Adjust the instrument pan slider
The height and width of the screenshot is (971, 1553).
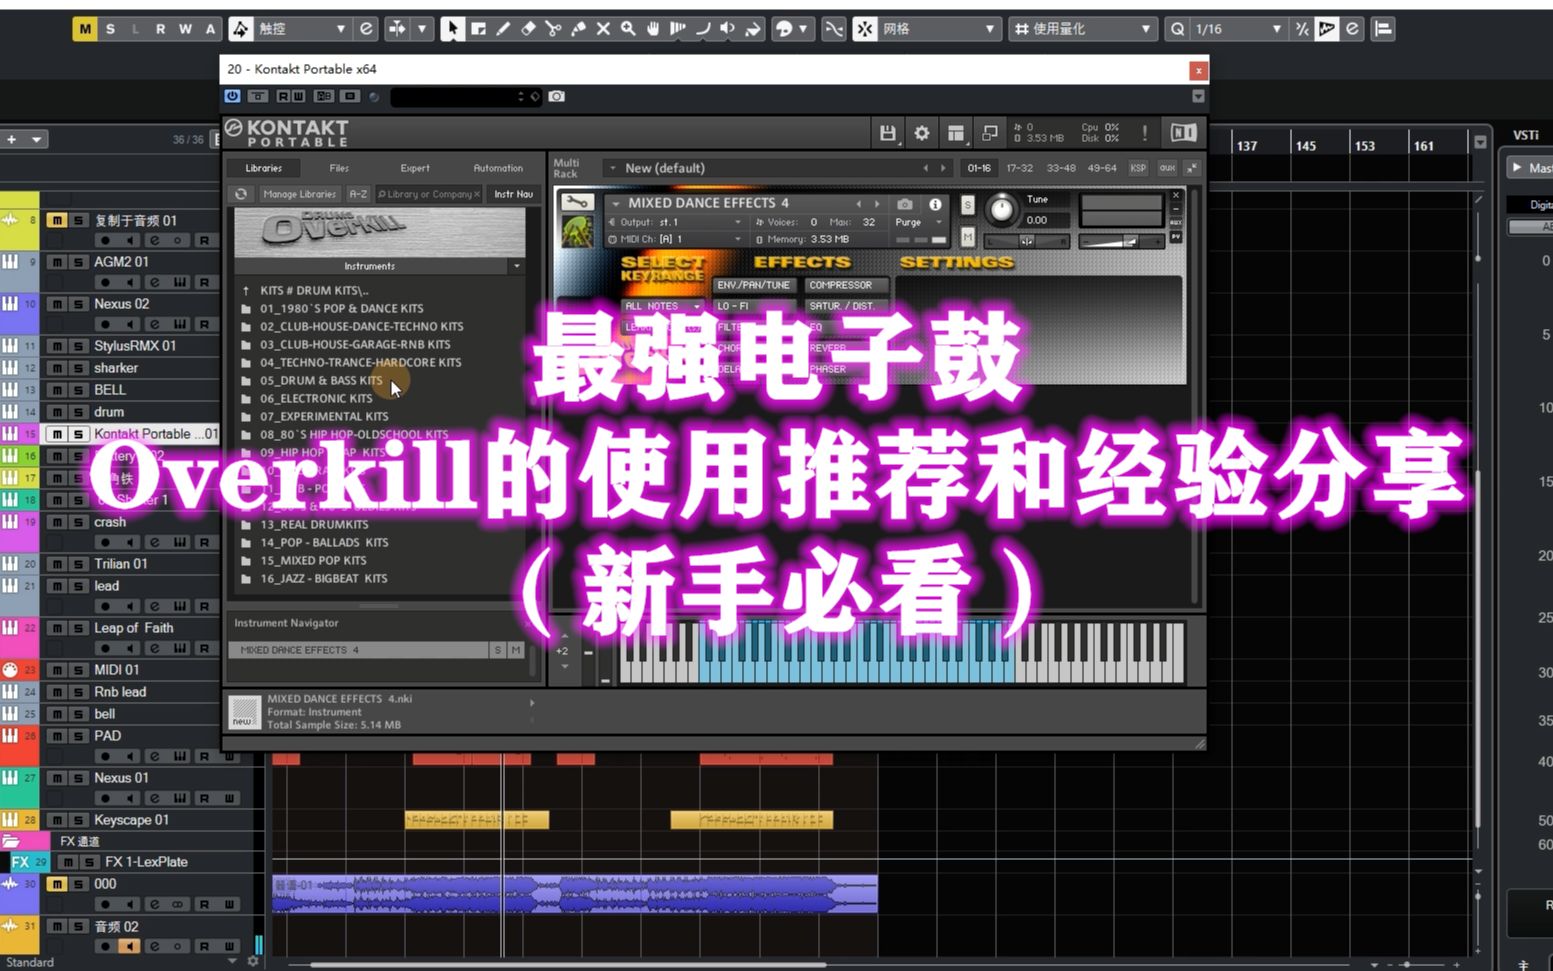pos(1026,241)
